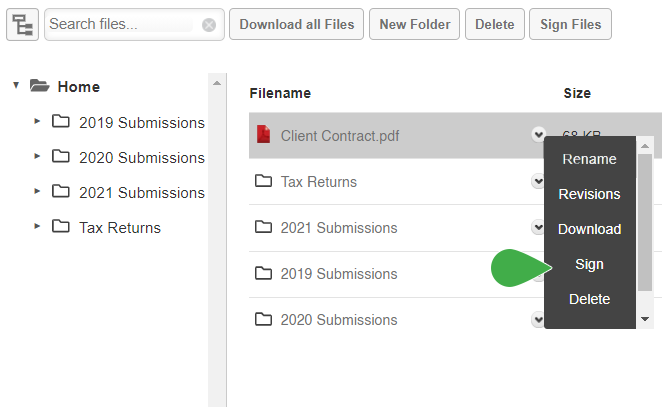Choose Revisions from the context menu
This screenshot has width=662, height=407.
point(589,194)
